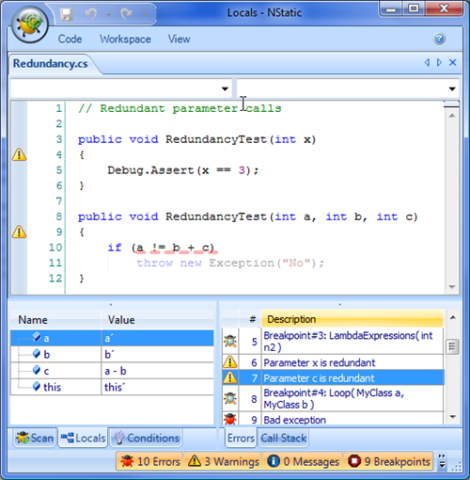Click the Undo arrow icon
Image resolution: width=470 pixels, height=480 pixels.
(x=91, y=14)
